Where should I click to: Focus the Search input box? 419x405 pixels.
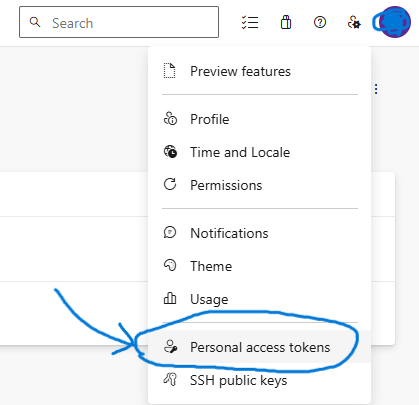click(119, 22)
